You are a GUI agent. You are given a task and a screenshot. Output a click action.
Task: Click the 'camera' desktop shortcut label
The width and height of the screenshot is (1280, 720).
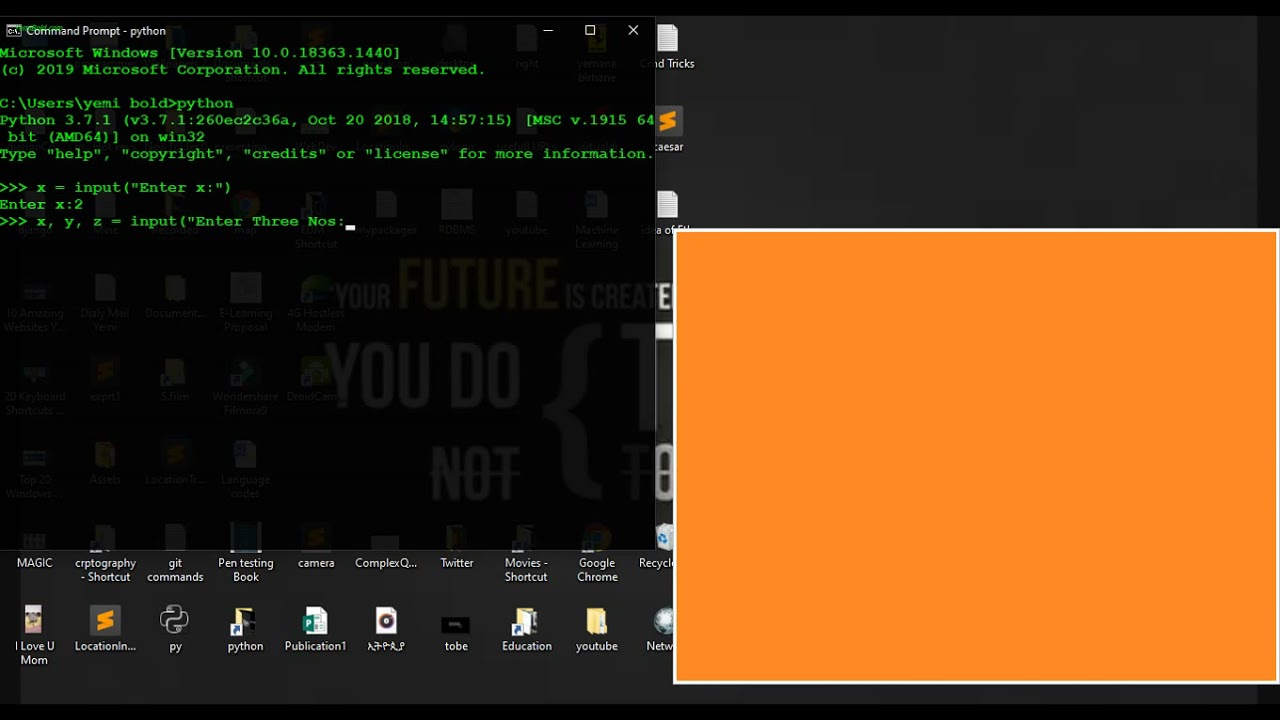(x=316, y=563)
